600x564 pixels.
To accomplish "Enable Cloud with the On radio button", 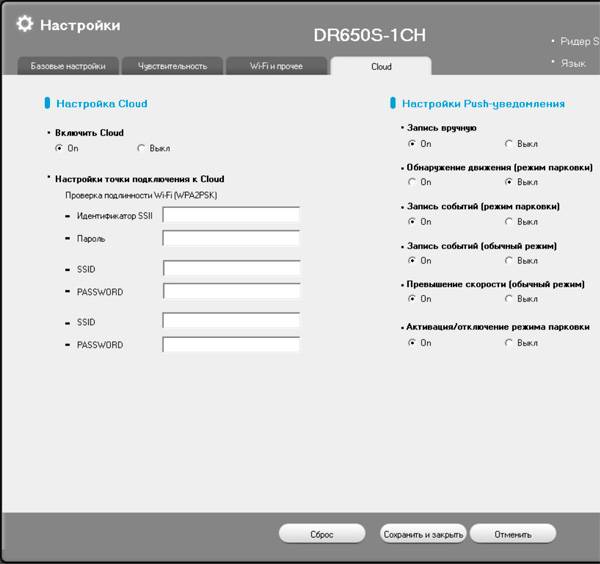I will [59, 148].
